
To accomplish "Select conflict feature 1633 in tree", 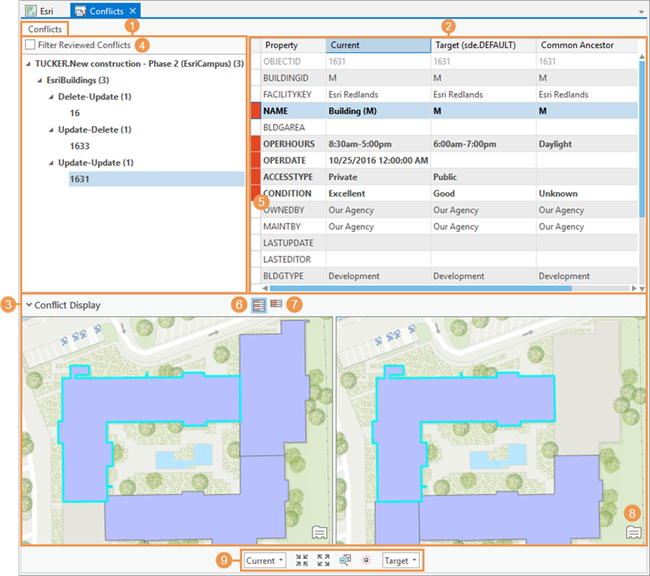I will pyautogui.click(x=80, y=146).
